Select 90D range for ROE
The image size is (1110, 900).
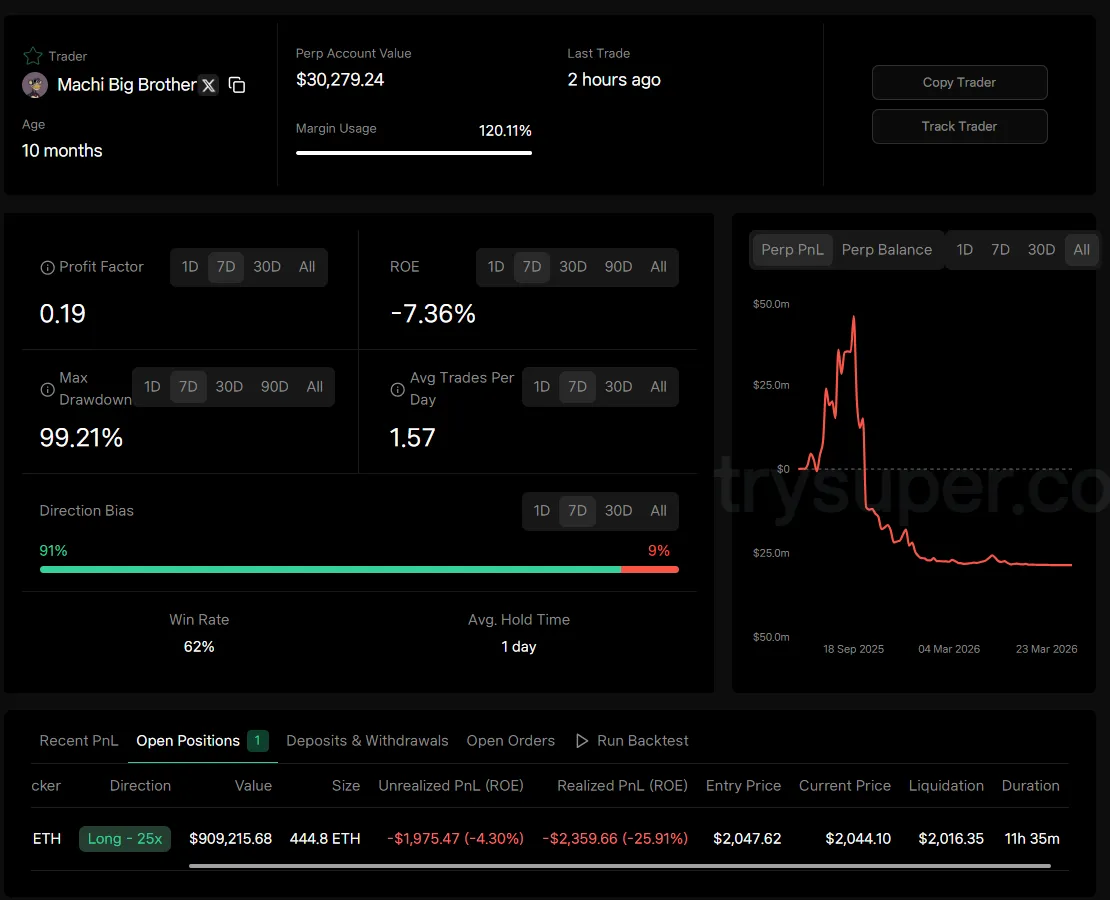point(618,267)
